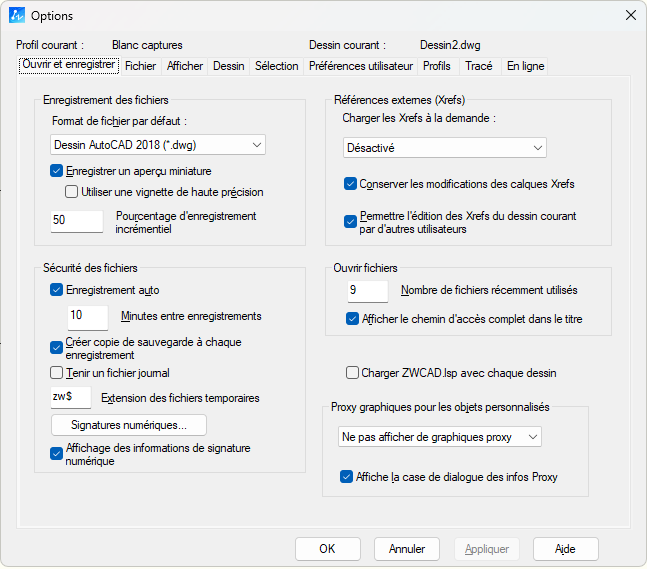Image resolution: width=647 pixels, height=569 pixels.
Task: Open the Proxy graphiques dropdown list
Action: point(440,437)
